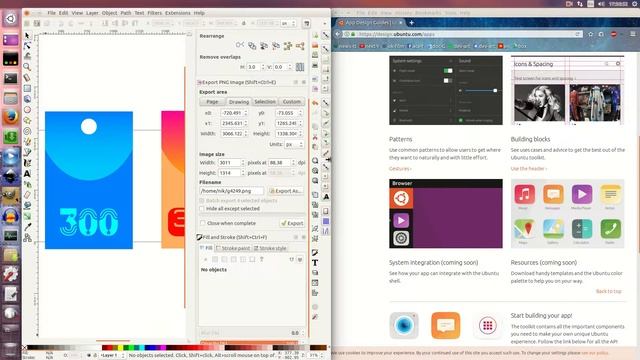The height and width of the screenshot is (360, 640).
Task: Step the x0 value spinner
Action: pos(246,113)
